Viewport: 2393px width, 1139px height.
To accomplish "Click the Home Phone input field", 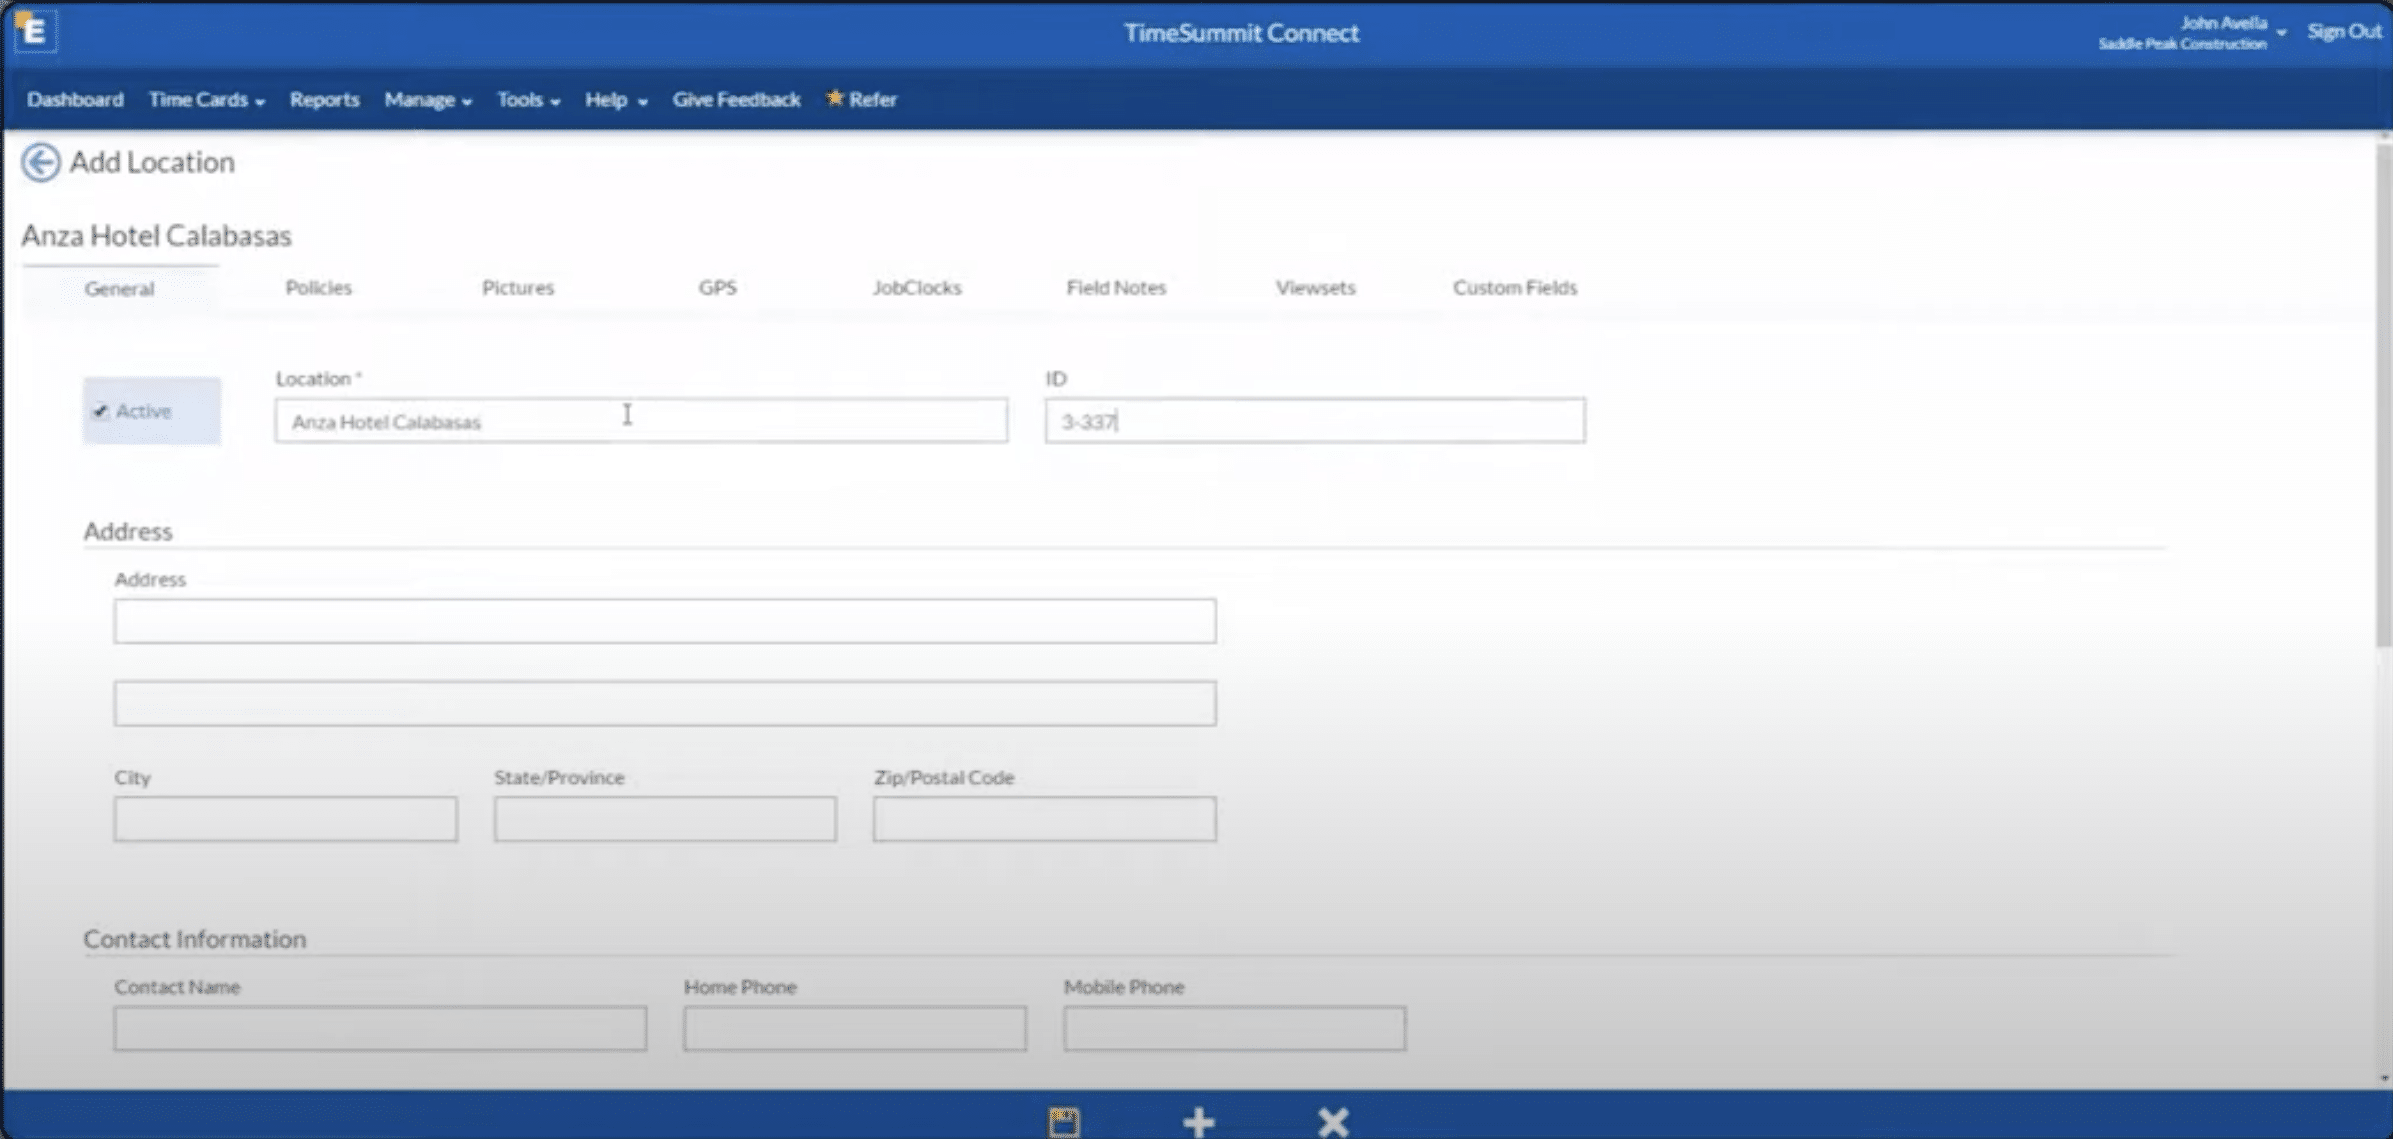I will (854, 1028).
